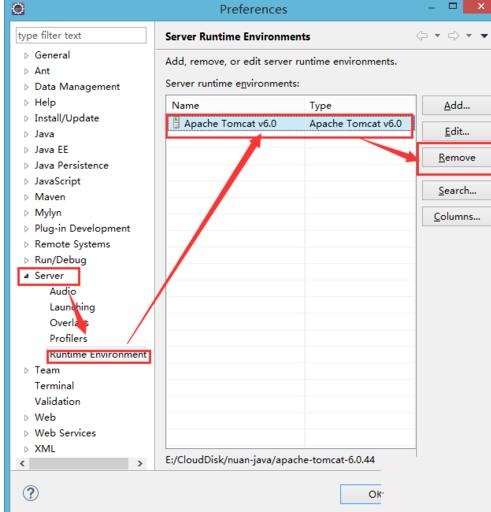Expand the Help tree node

pos(26,103)
